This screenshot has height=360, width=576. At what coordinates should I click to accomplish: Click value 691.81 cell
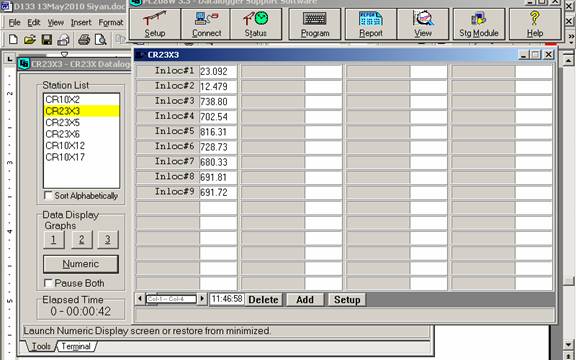pyautogui.click(x=218, y=177)
